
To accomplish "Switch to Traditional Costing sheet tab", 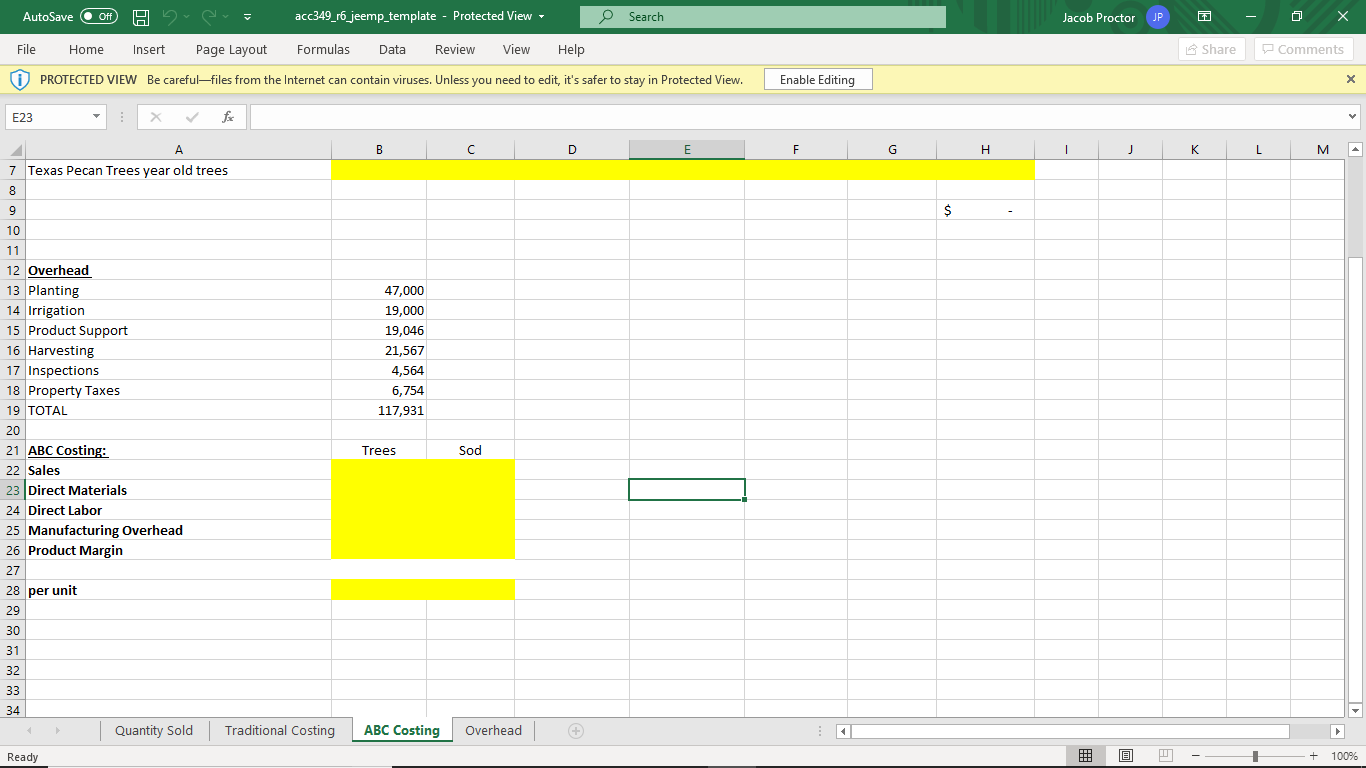I will [x=280, y=731].
